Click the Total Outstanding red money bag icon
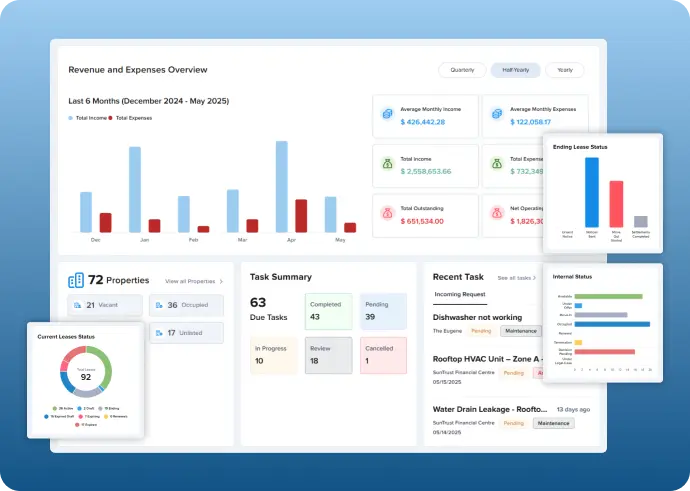The width and height of the screenshot is (690, 491). (387, 213)
